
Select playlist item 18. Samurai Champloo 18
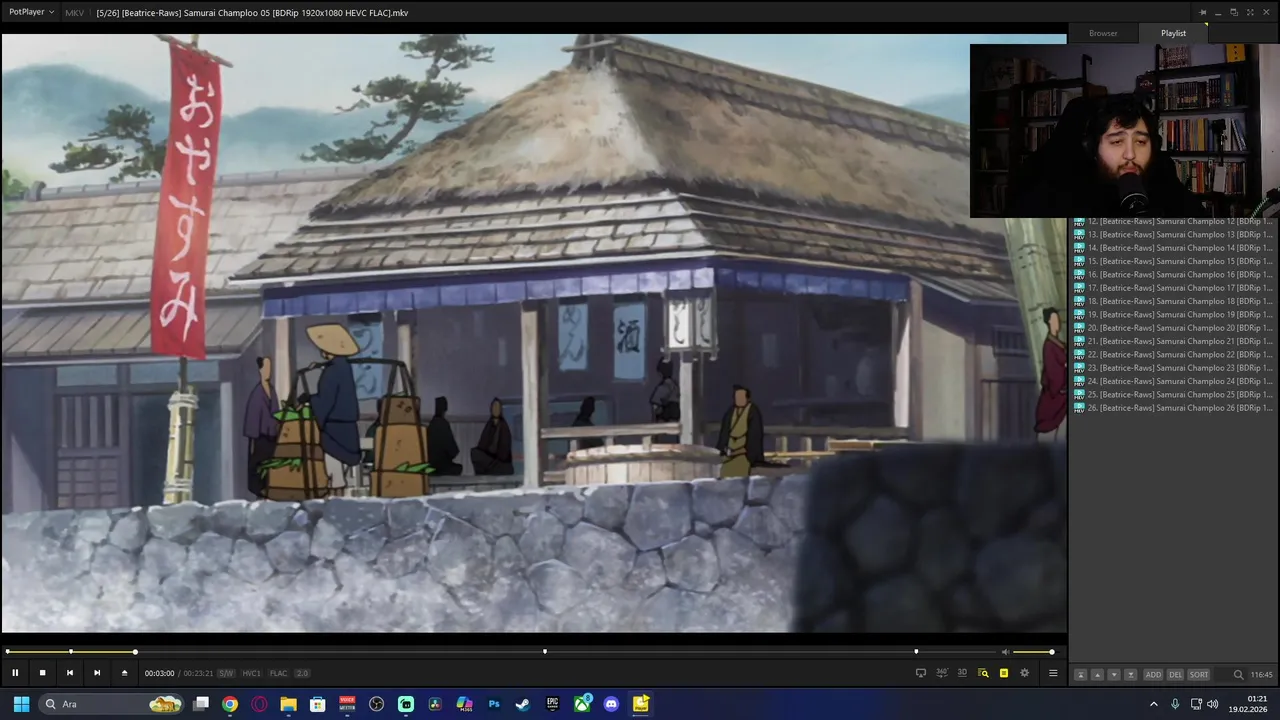pos(1173,301)
